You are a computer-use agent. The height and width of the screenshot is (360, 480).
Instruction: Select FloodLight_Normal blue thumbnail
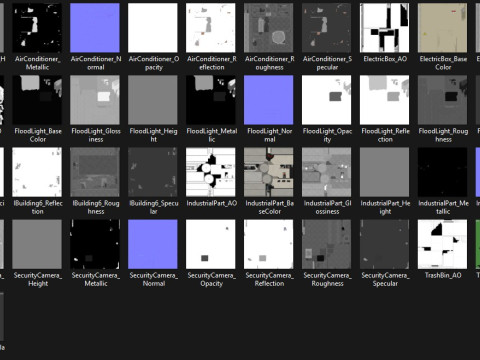269,100
